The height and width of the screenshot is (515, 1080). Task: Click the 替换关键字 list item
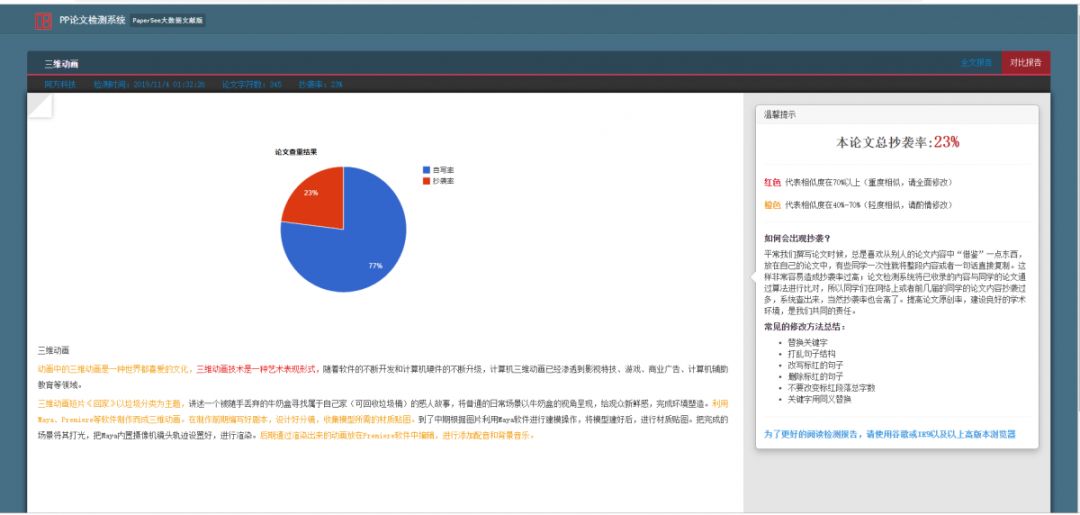click(x=807, y=342)
